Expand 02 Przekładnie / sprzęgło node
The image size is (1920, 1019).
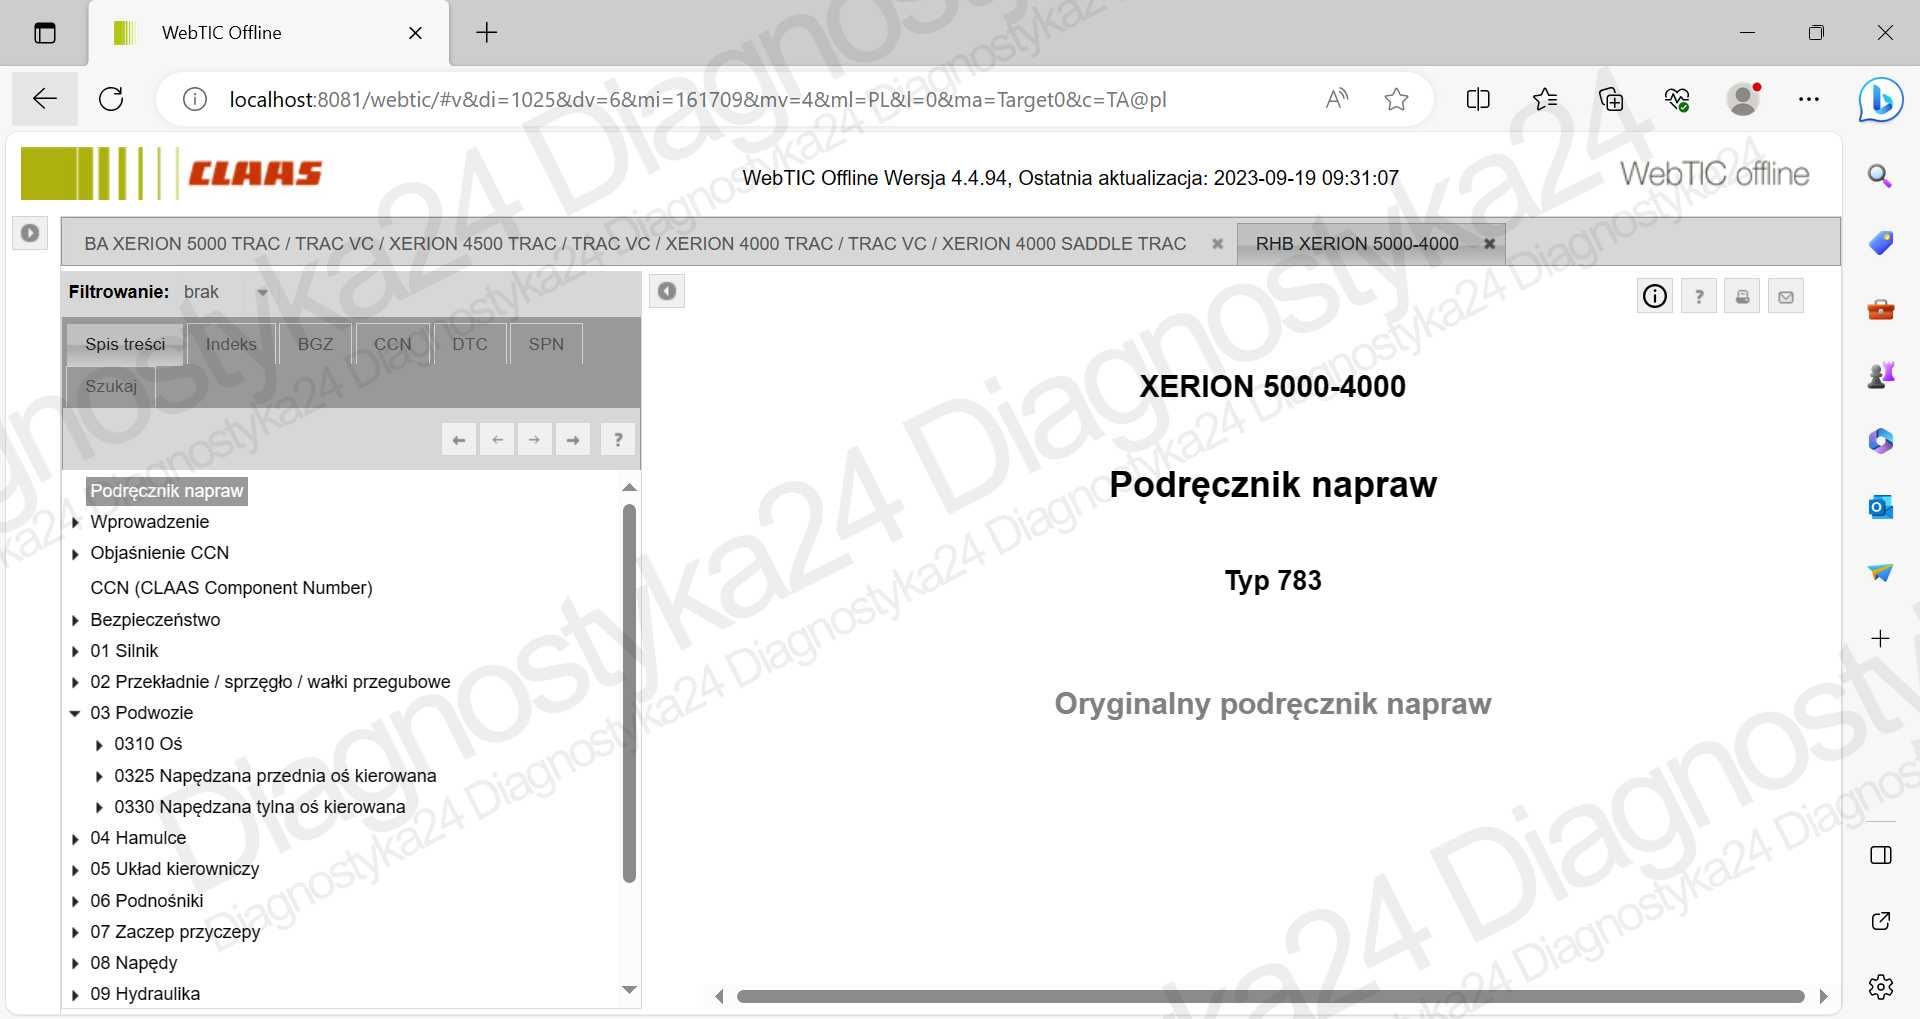(76, 683)
